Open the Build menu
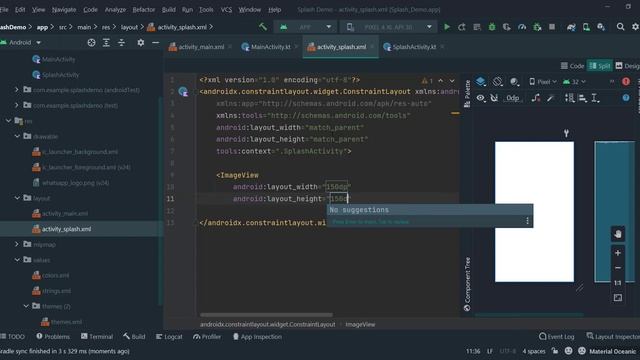The width and height of the screenshot is (640, 360). pos(169,9)
